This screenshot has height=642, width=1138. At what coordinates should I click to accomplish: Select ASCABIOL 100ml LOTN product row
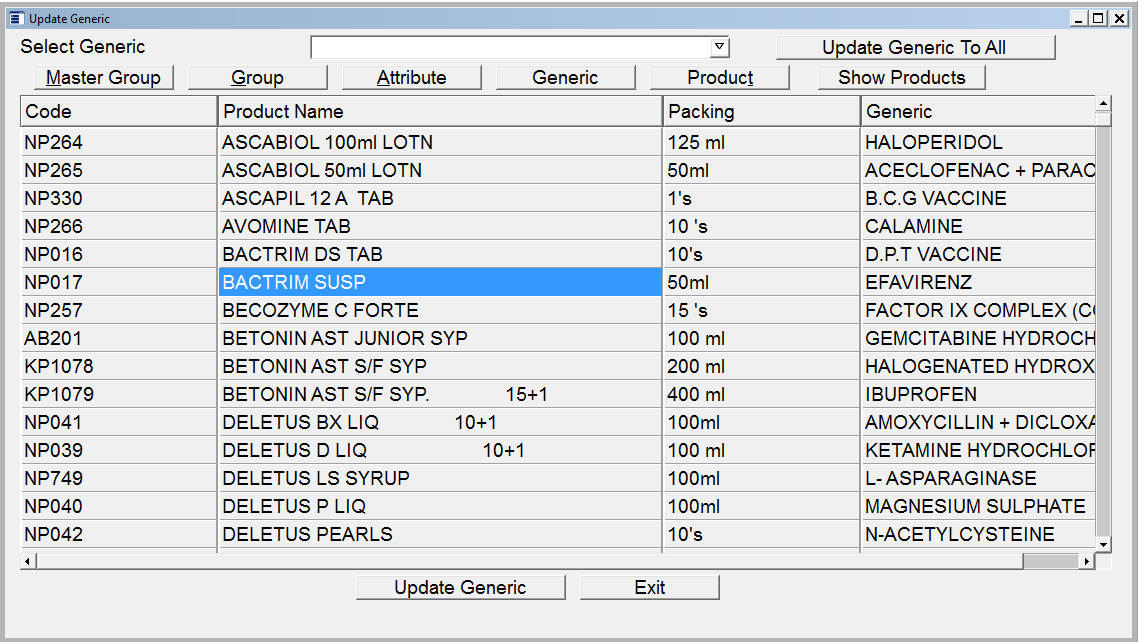click(x=440, y=142)
